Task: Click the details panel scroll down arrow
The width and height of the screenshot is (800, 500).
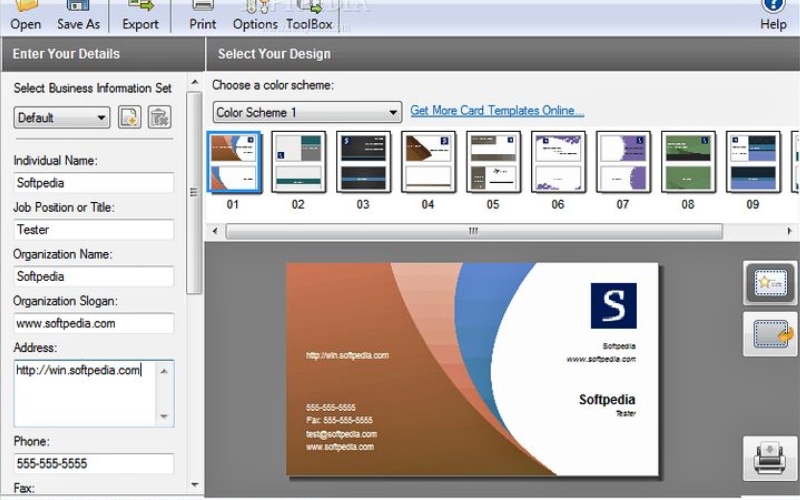Action: 194,485
